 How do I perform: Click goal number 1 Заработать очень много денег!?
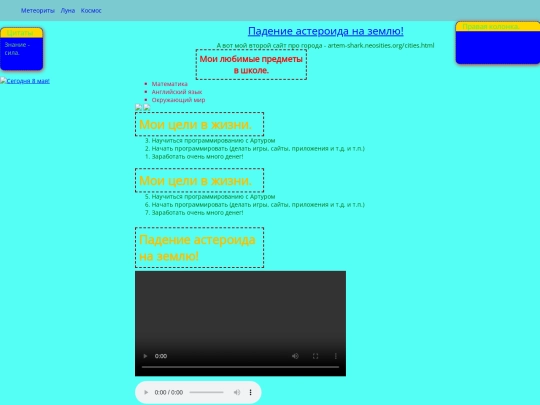point(197,156)
